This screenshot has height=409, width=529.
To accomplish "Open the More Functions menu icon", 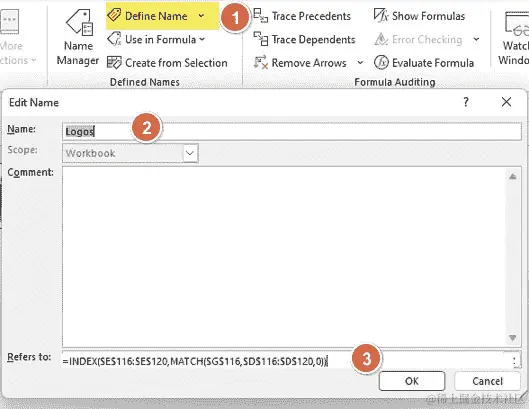I will (x=9, y=21).
